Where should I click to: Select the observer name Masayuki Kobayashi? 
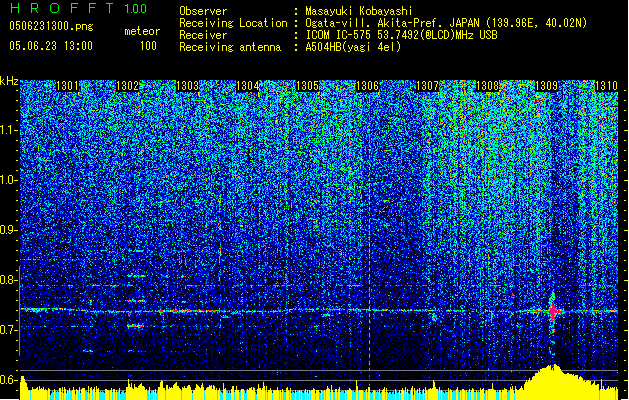[x=359, y=11]
